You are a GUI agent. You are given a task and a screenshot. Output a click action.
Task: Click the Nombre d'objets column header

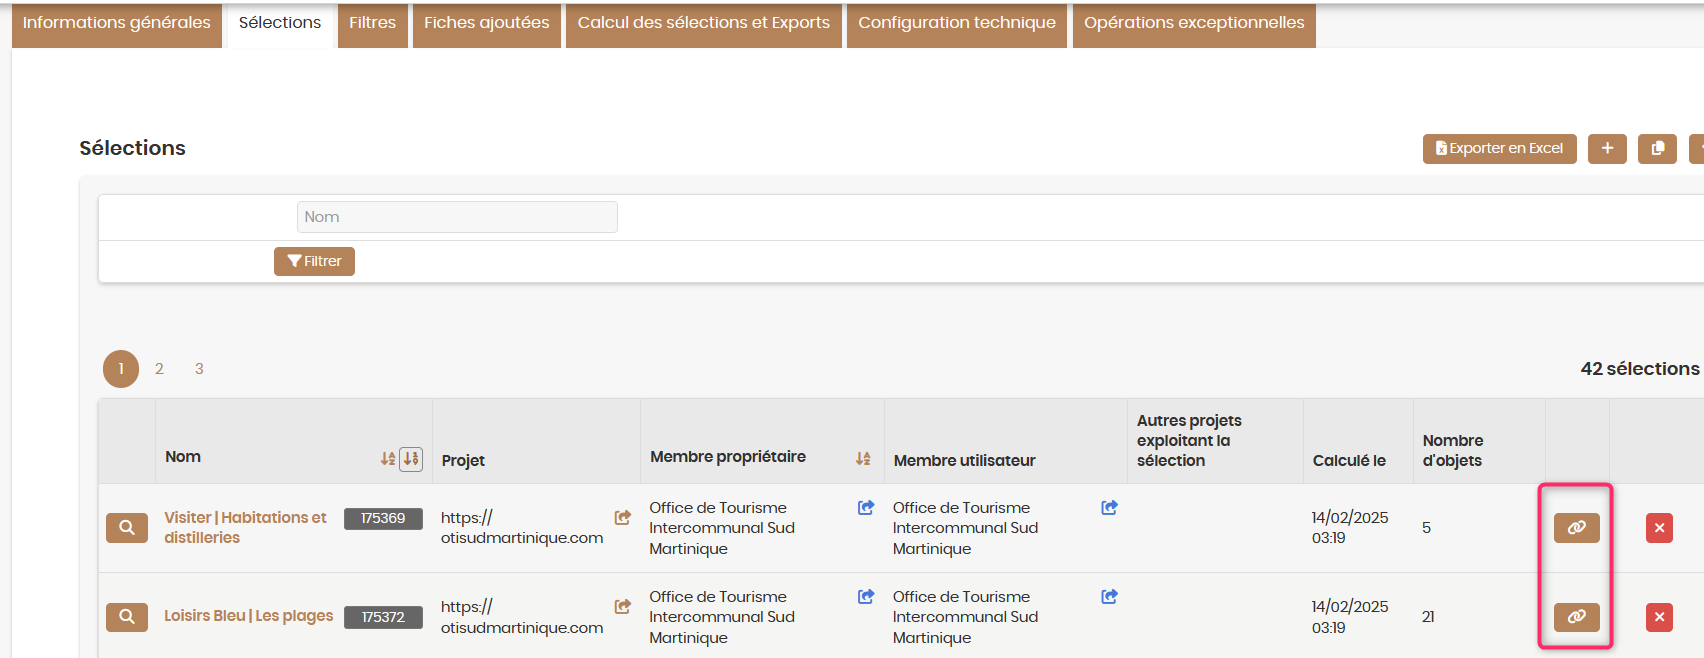1453,451
